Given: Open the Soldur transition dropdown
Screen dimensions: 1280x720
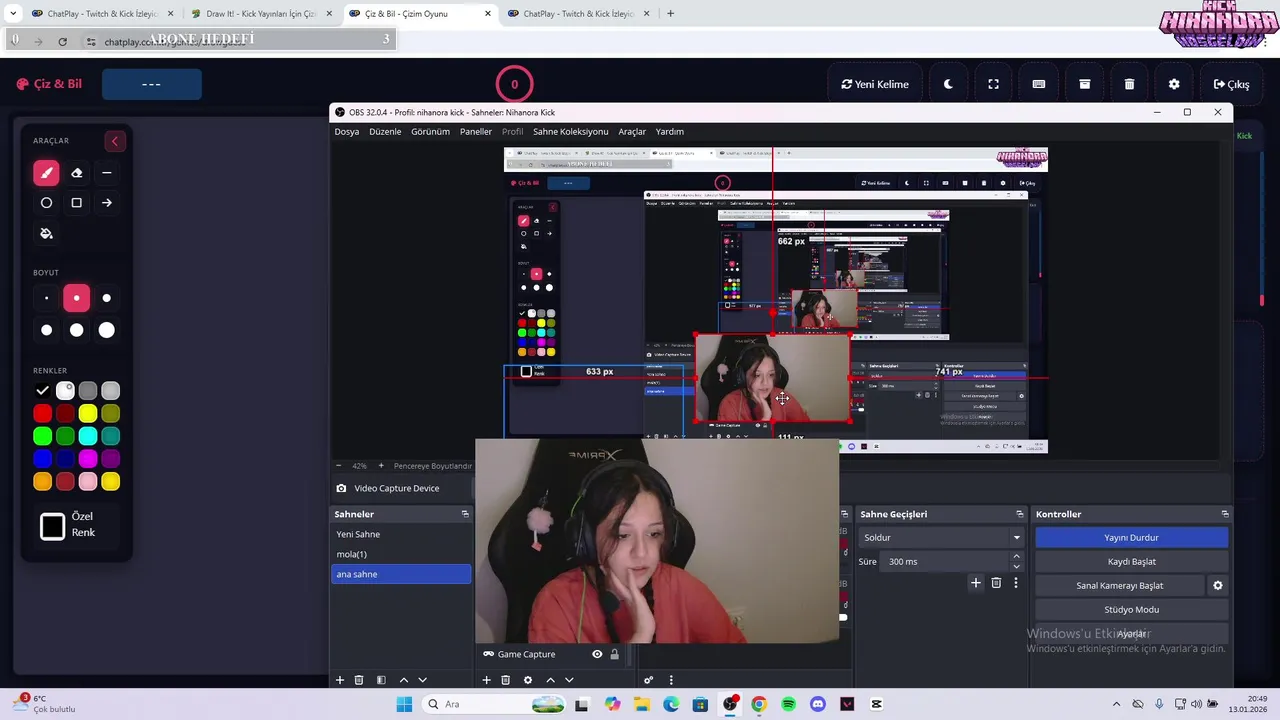Looking at the screenshot, I should click(942, 538).
